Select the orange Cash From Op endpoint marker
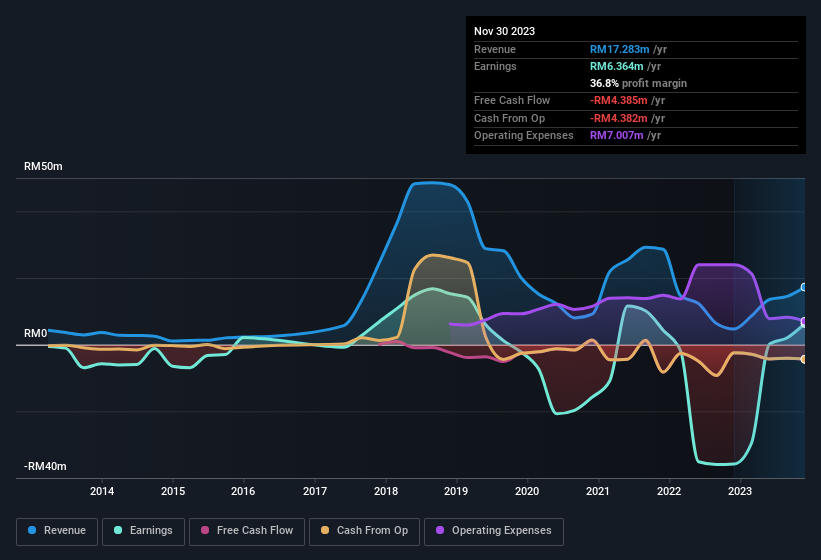This screenshot has height=560, width=821. (x=804, y=359)
